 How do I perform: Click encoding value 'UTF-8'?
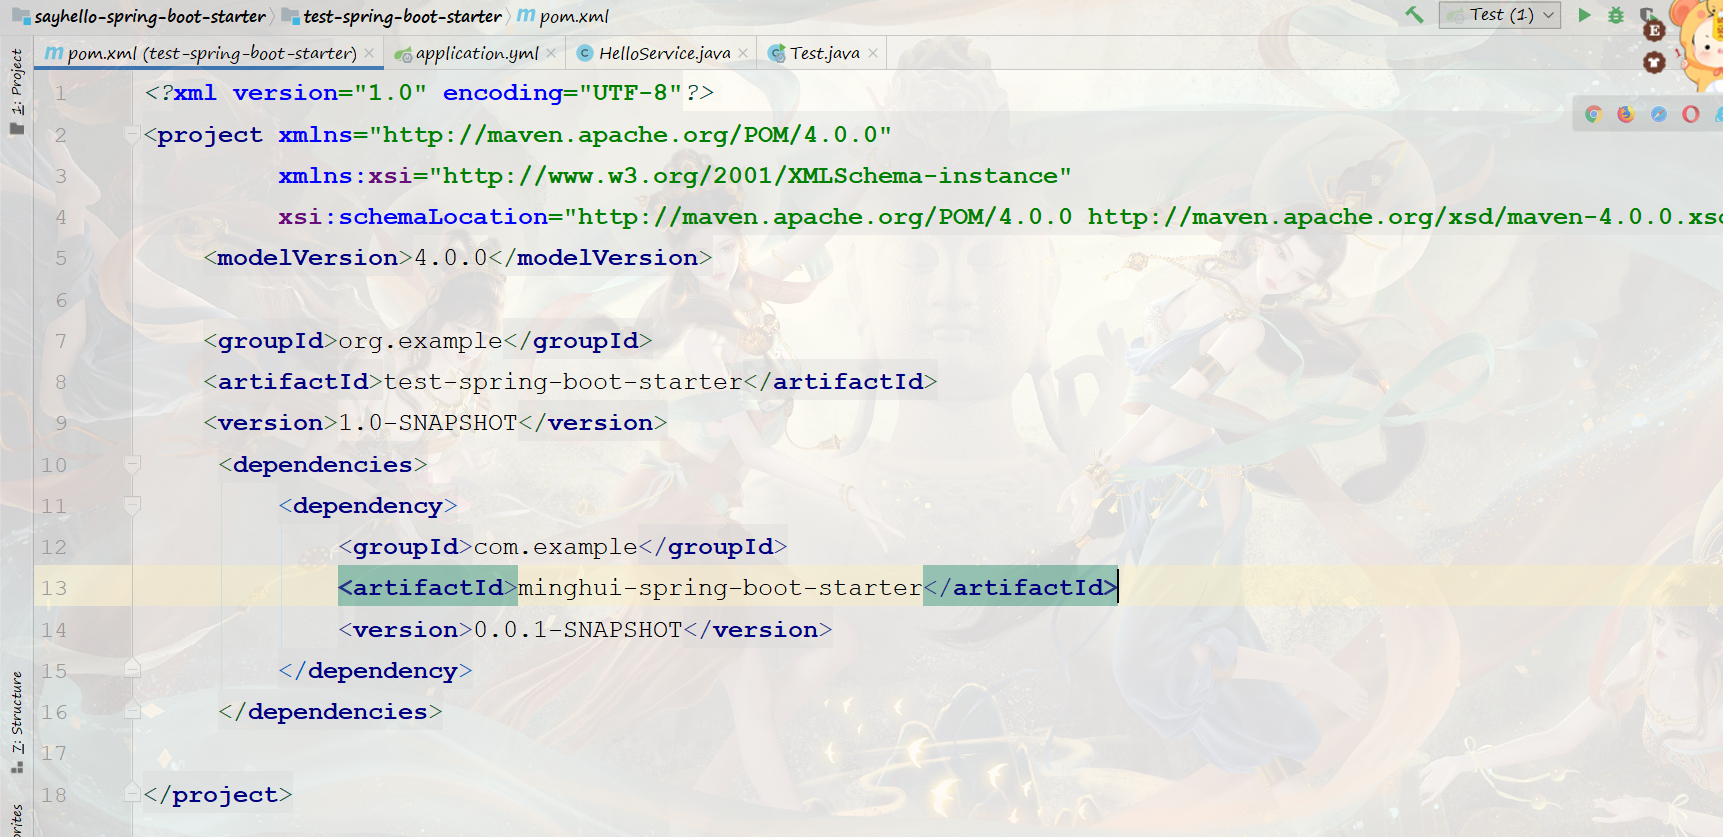[x=630, y=93]
